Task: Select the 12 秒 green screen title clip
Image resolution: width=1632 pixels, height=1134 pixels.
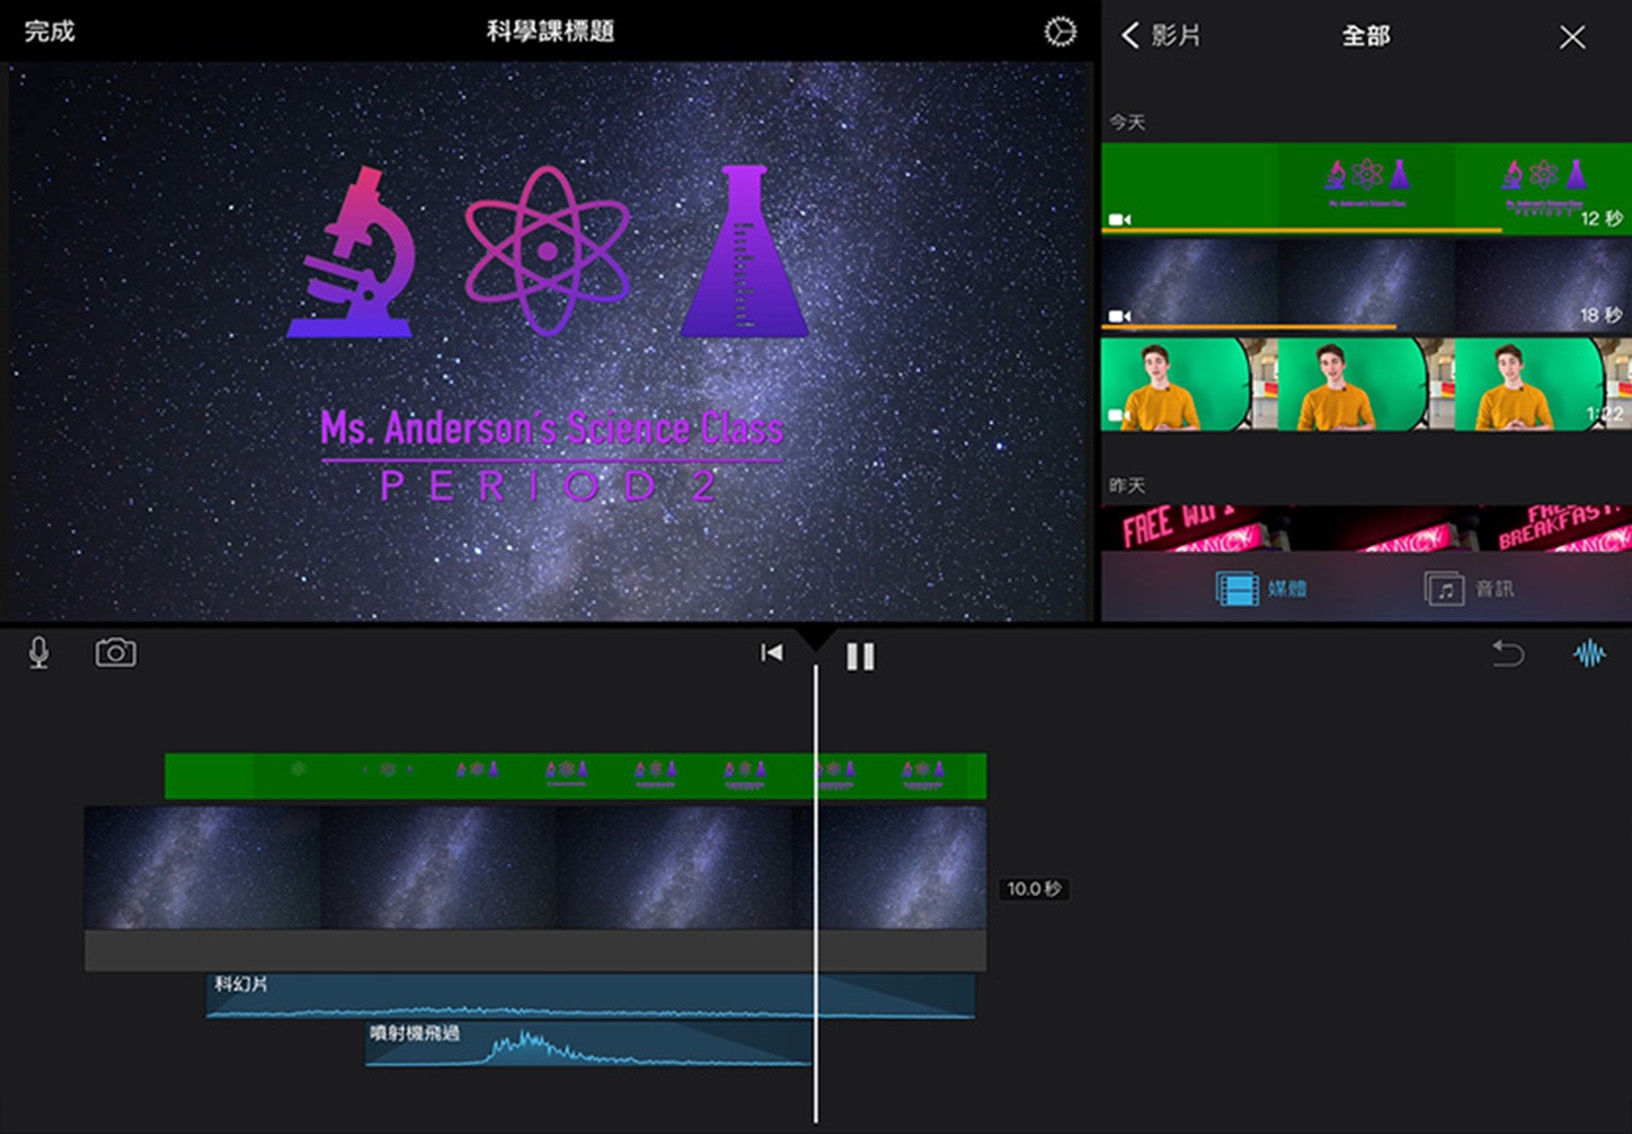Action: 1366,187
